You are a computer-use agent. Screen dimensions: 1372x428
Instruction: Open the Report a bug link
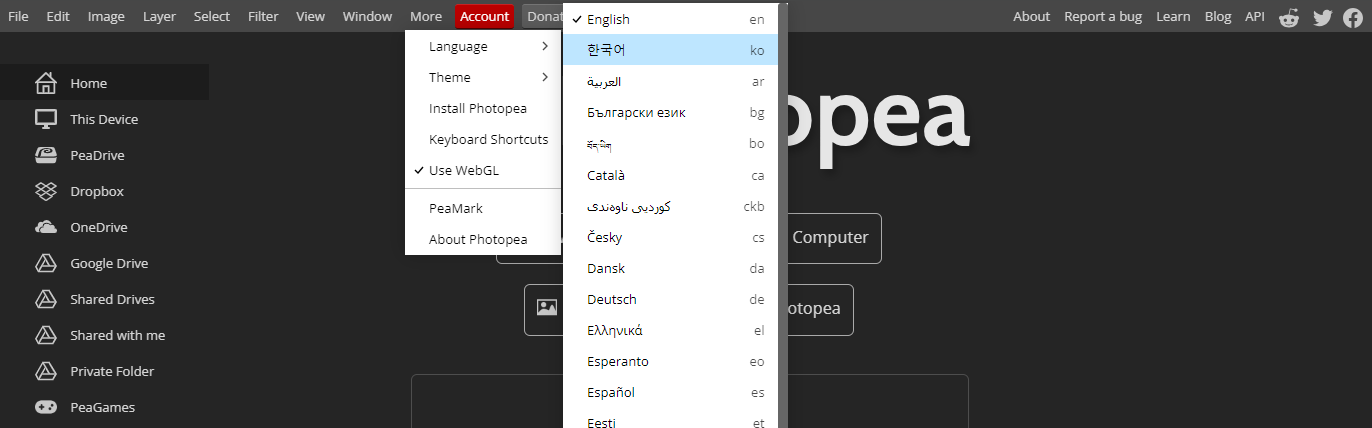pyautogui.click(x=1103, y=16)
